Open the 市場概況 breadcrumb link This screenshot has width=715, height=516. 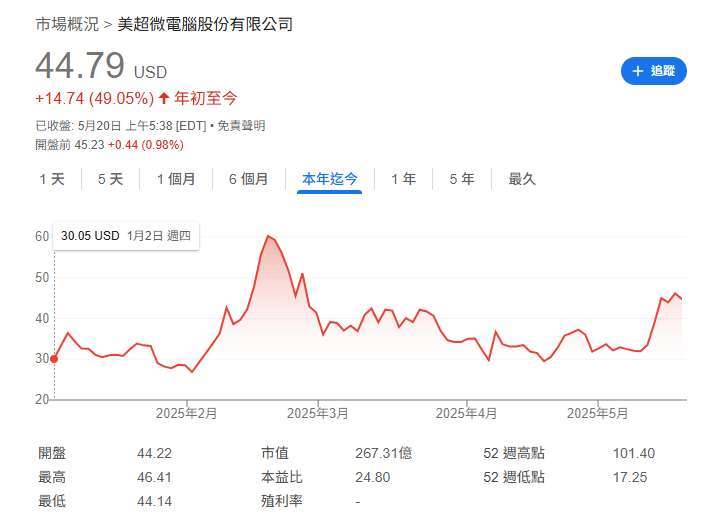point(67,24)
